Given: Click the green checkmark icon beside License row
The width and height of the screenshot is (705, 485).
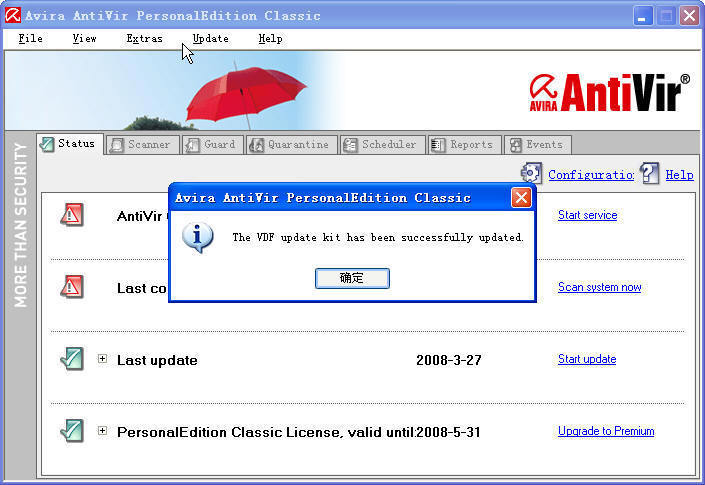Looking at the screenshot, I should [x=71, y=431].
